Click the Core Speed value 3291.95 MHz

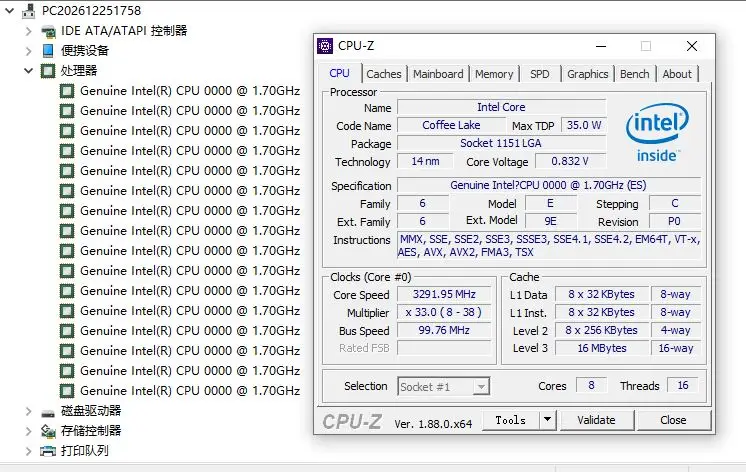[x=444, y=295]
